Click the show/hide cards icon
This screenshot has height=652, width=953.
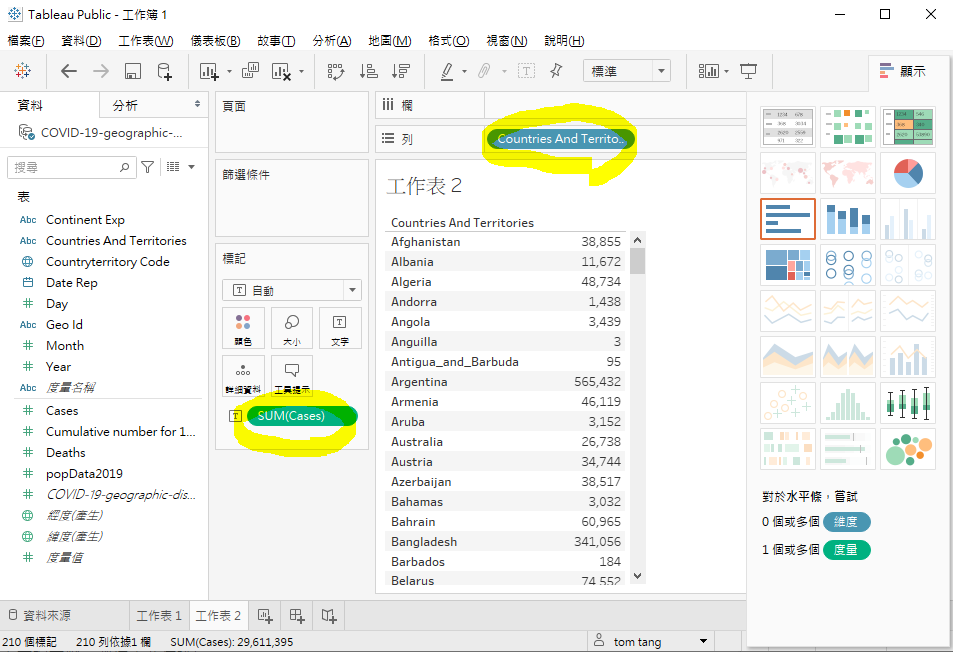pyautogui.click(x=709, y=71)
